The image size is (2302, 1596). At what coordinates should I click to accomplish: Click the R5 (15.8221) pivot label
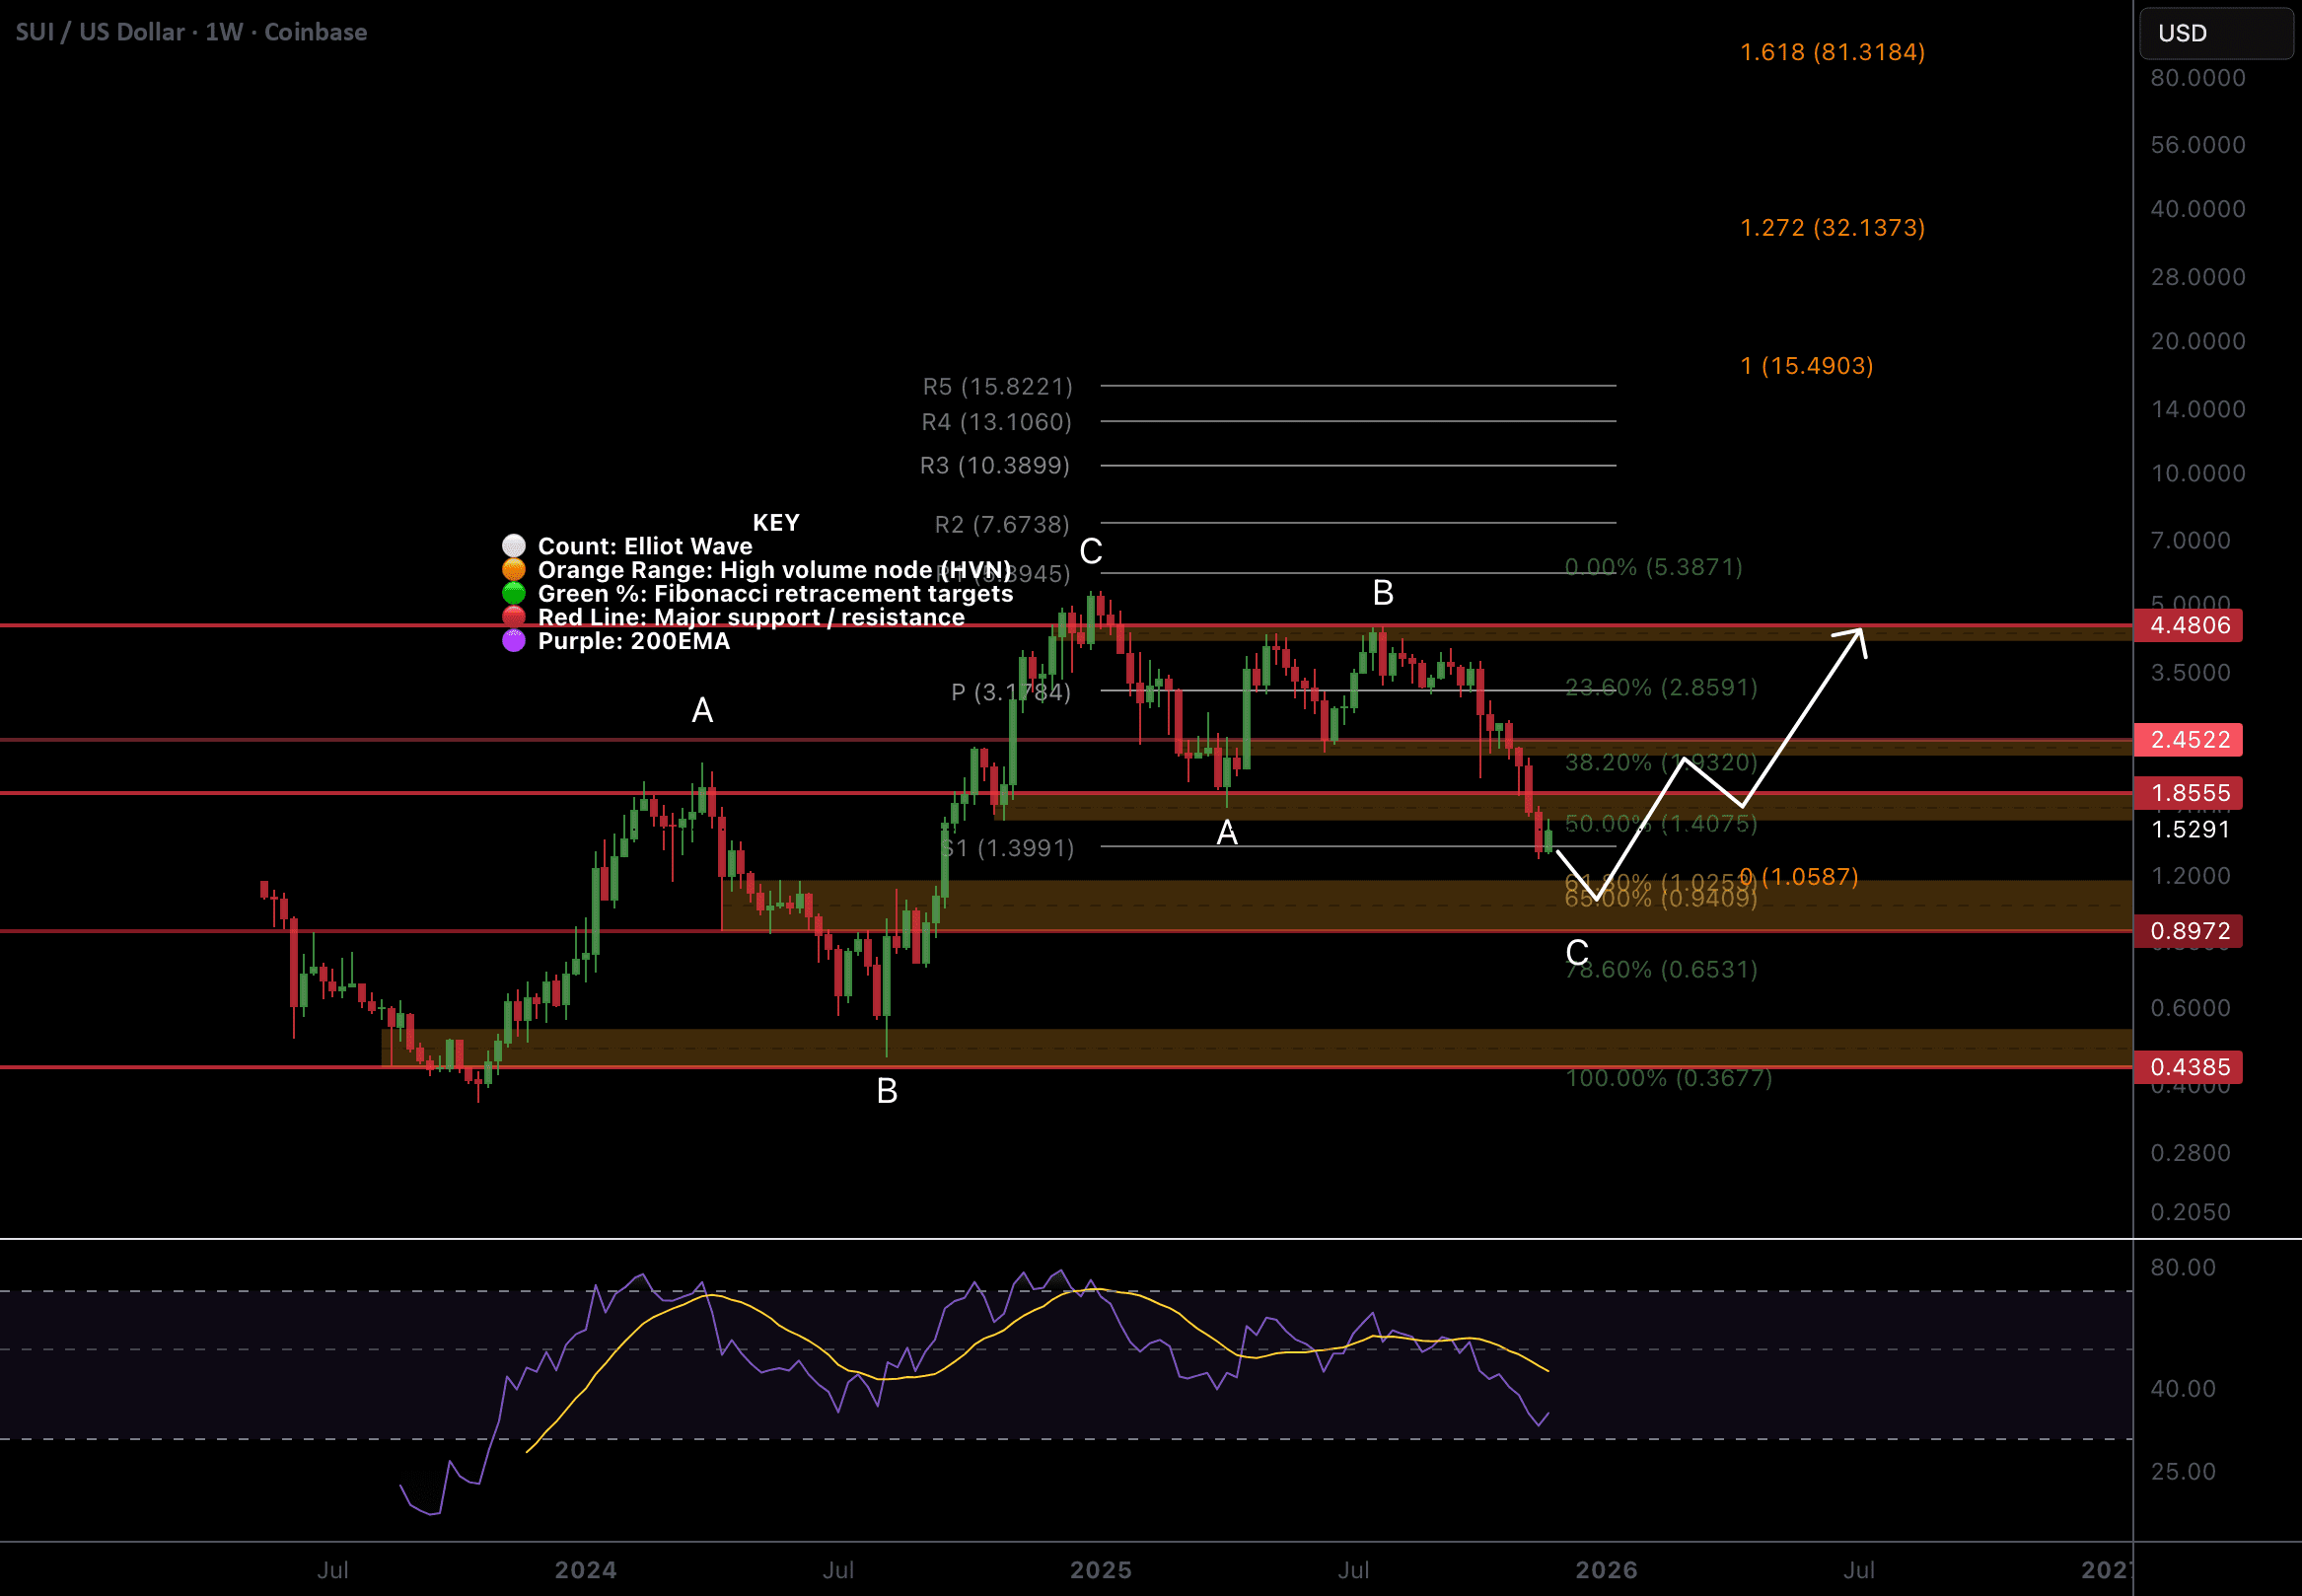coord(997,386)
